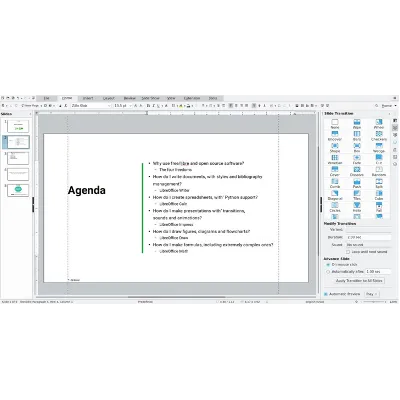
Task: Select the Split transition
Action: 379,183
